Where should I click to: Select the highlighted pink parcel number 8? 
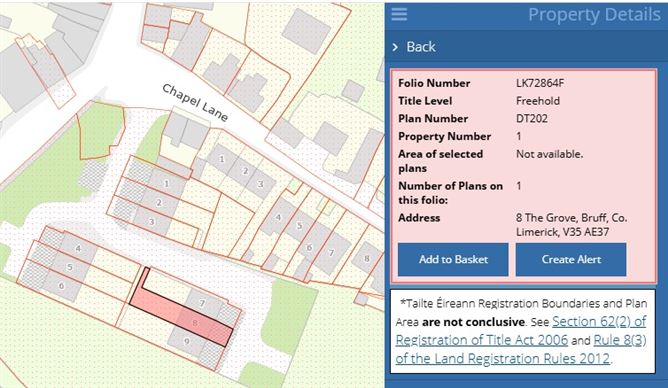pos(196,323)
